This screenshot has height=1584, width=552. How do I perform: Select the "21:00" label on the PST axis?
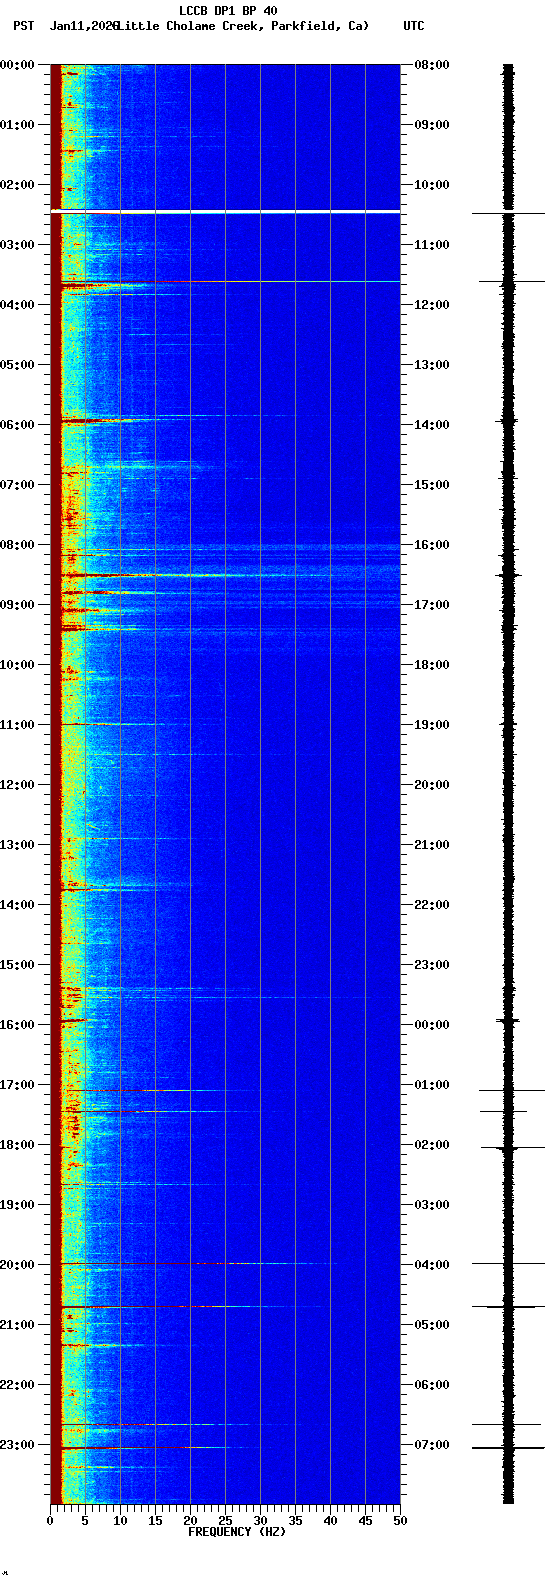tap(17, 1325)
